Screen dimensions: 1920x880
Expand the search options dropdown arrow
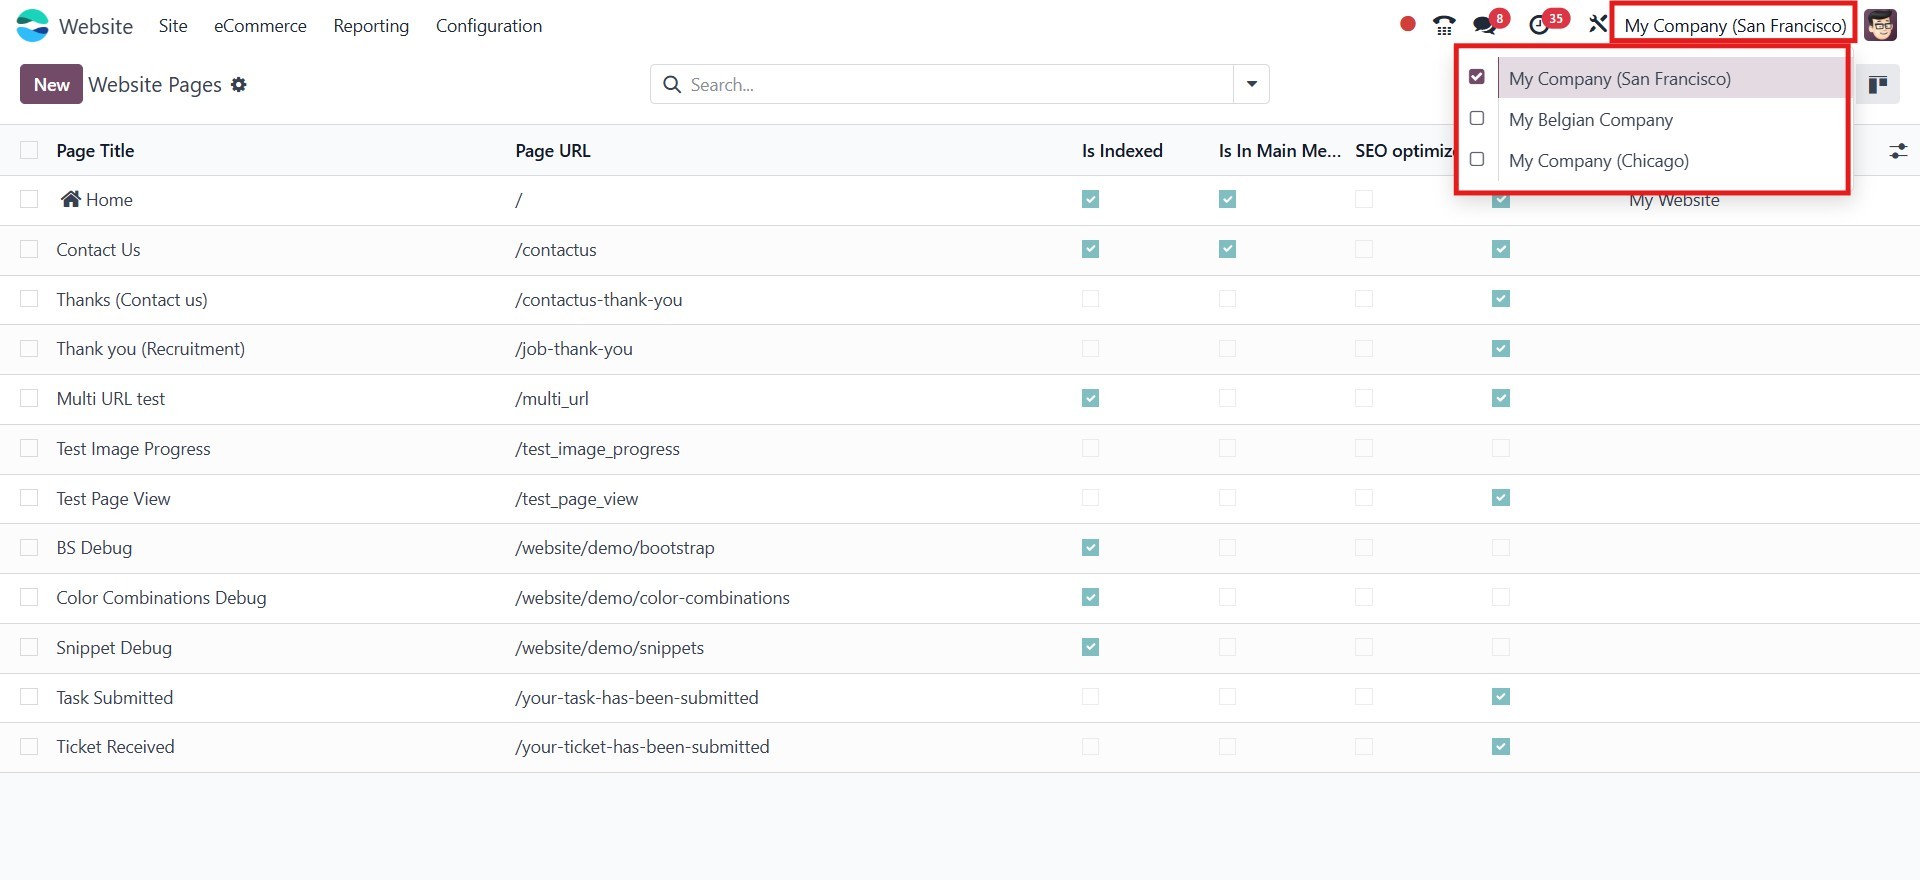(x=1251, y=85)
